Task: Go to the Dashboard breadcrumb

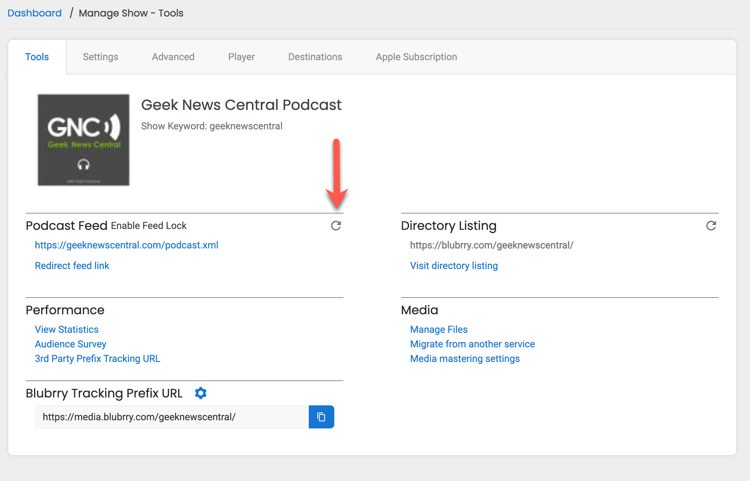Action: pyautogui.click(x=34, y=13)
